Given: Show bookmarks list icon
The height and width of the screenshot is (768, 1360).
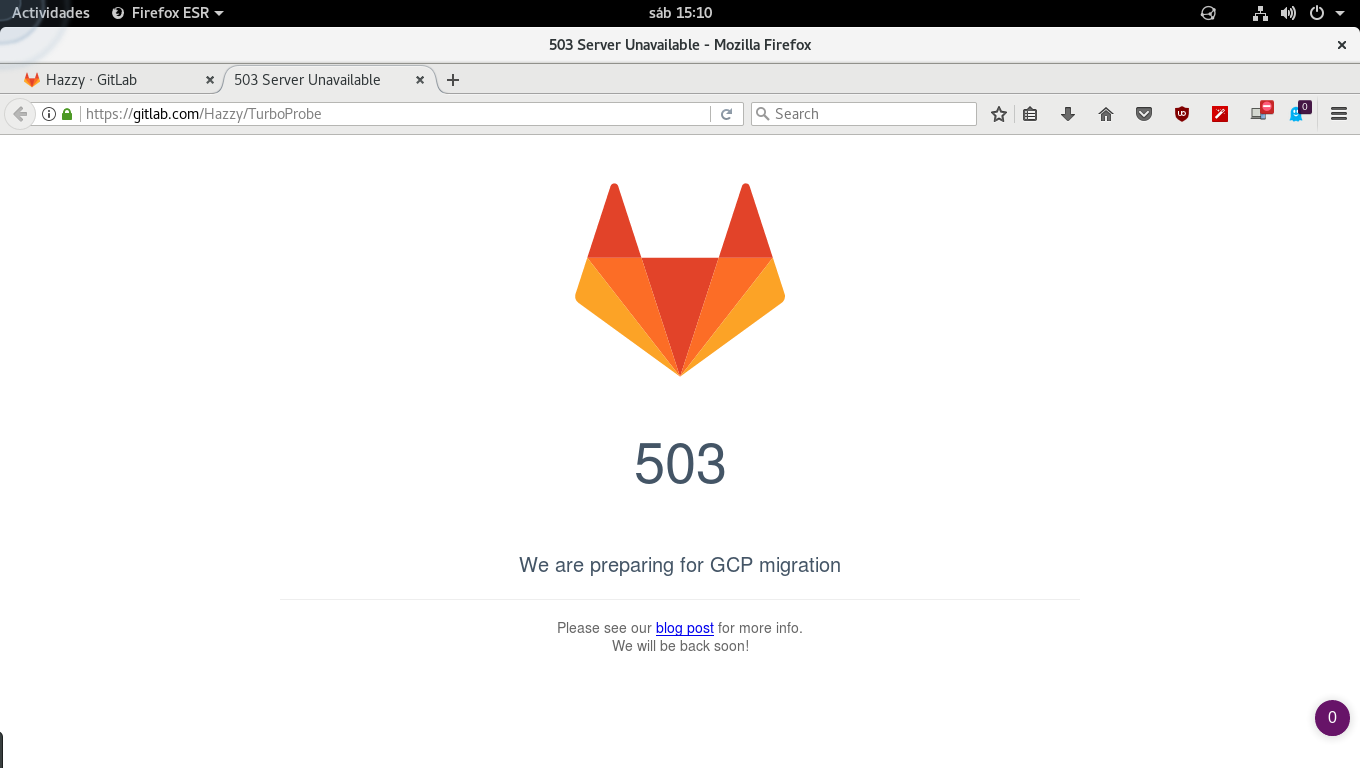Looking at the screenshot, I should point(1030,114).
